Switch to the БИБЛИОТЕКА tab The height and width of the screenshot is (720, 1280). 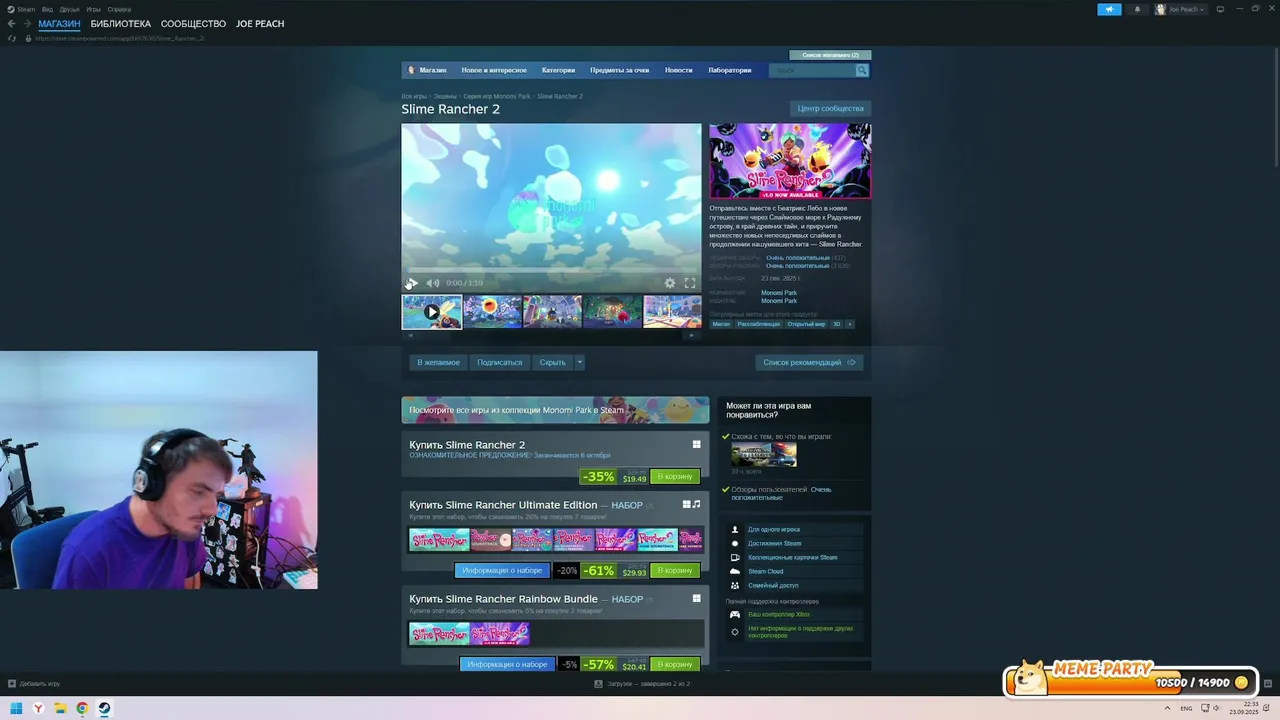(120, 24)
